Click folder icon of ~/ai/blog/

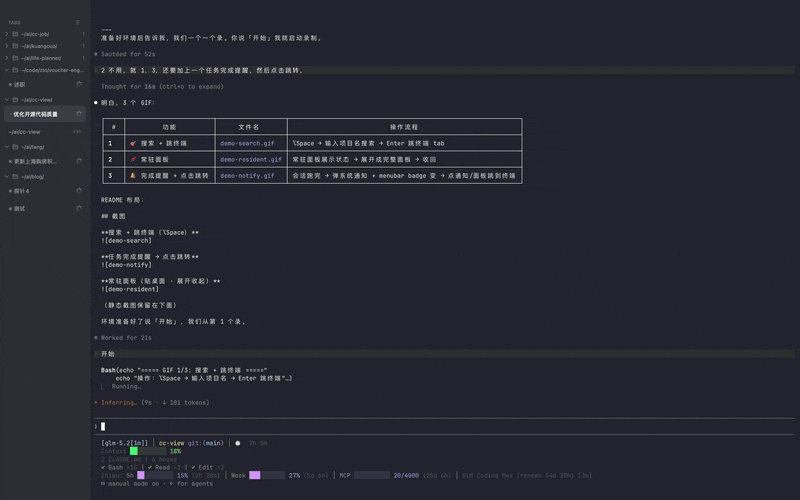[x=15, y=177]
